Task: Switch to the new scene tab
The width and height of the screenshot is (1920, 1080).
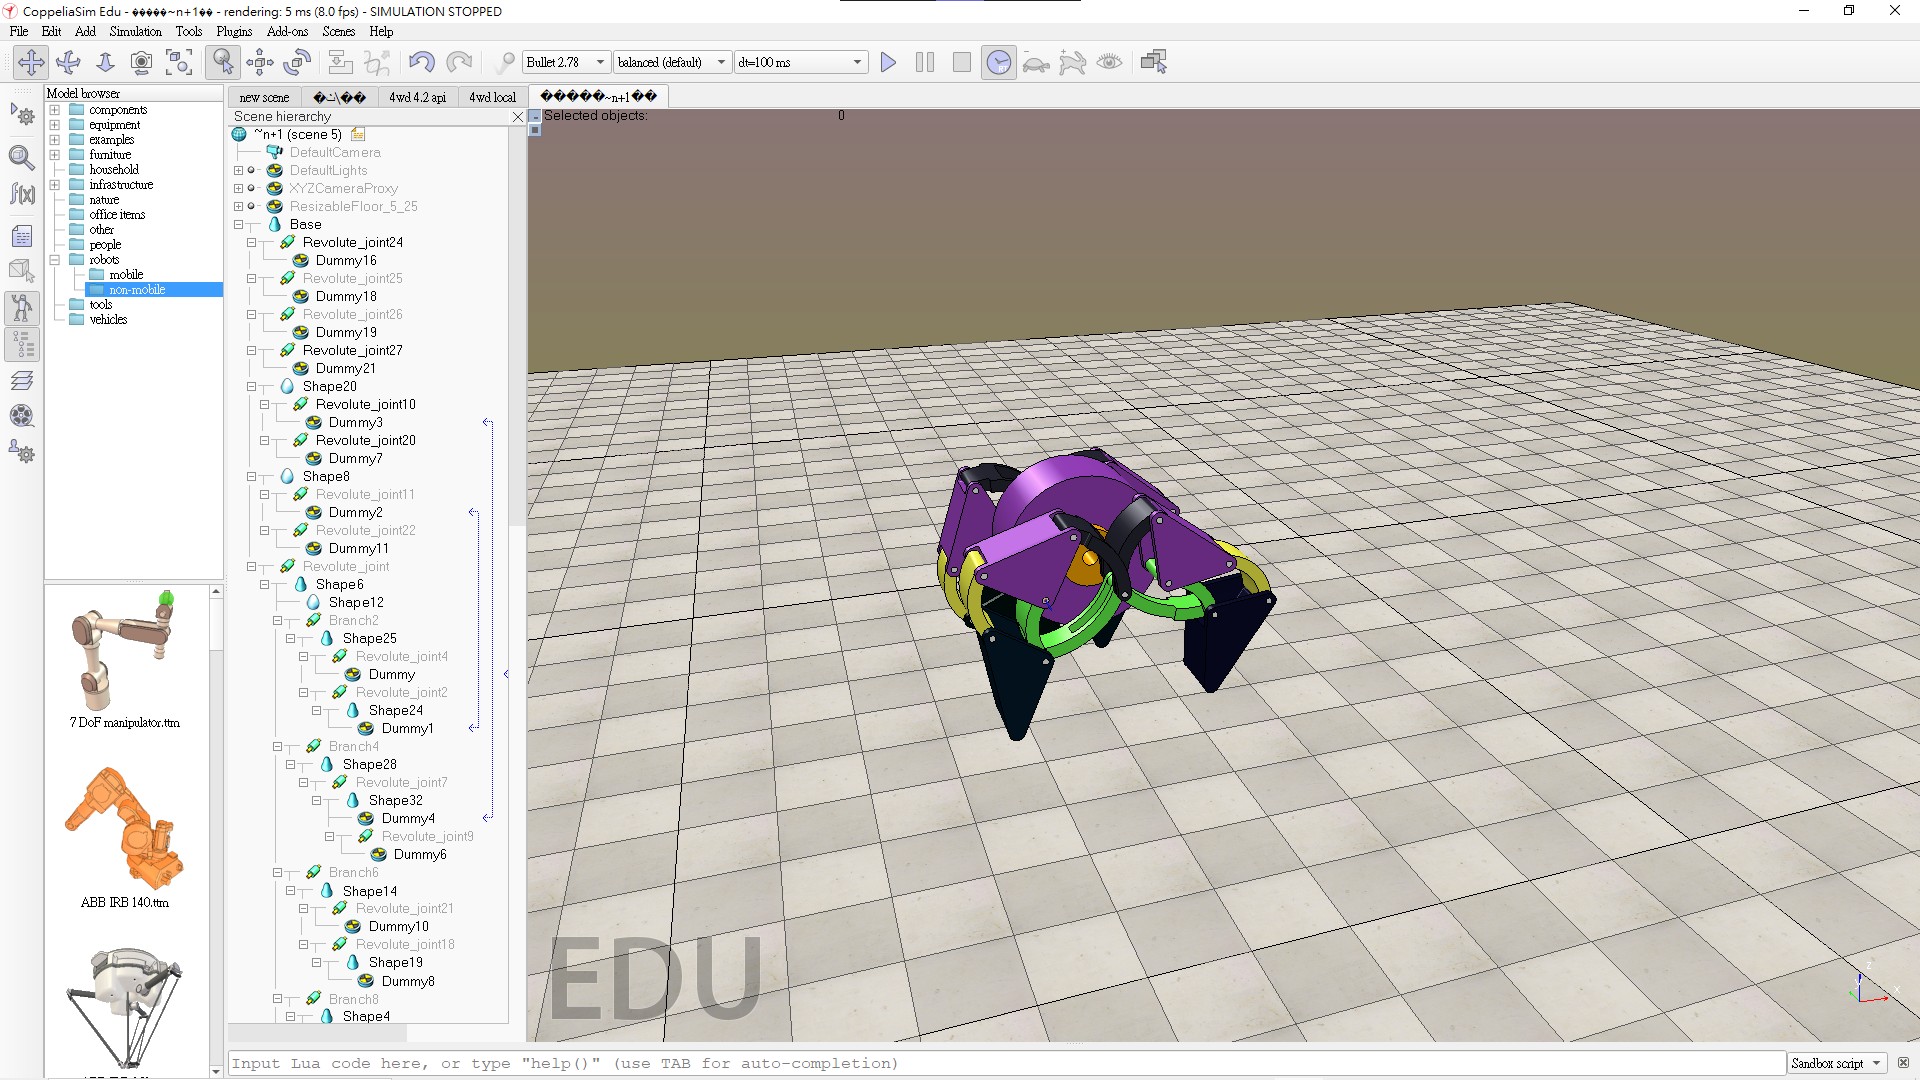Action: pyautogui.click(x=264, y=97)
